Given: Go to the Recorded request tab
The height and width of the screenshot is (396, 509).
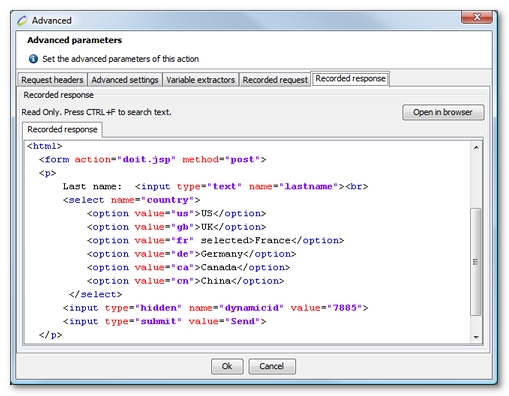Looking at the screenshot, I should [275, 80].
